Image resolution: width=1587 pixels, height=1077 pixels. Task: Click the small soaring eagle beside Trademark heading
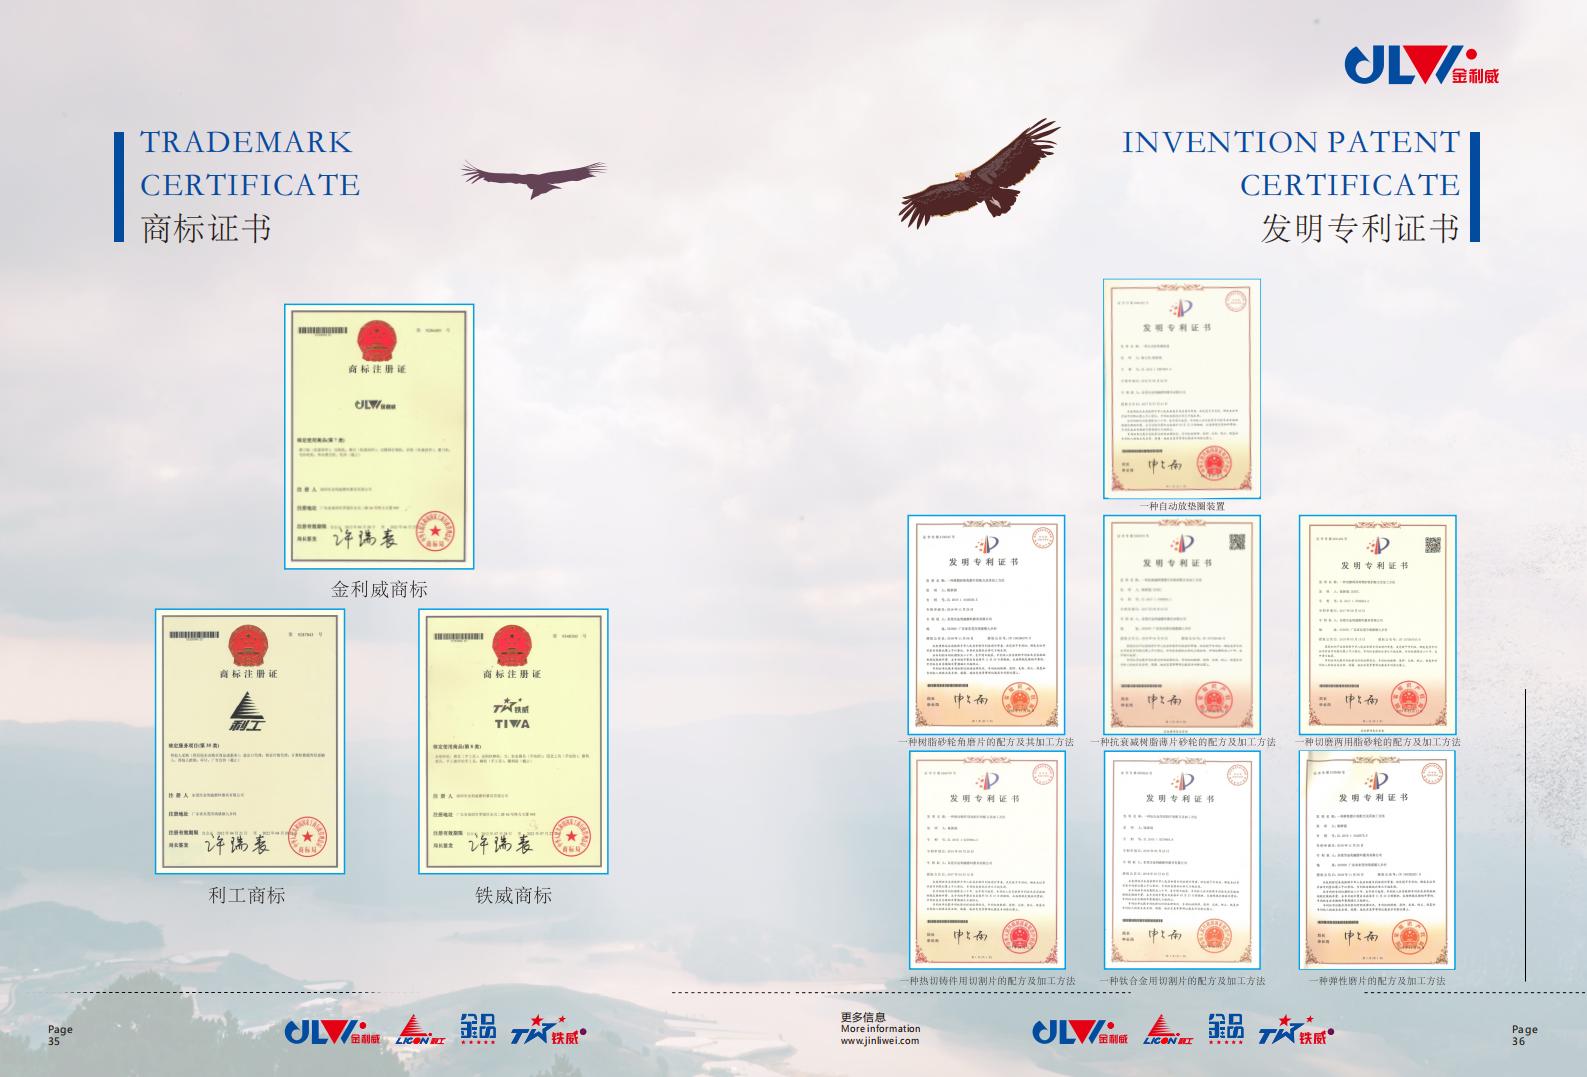tap(533, 177)
